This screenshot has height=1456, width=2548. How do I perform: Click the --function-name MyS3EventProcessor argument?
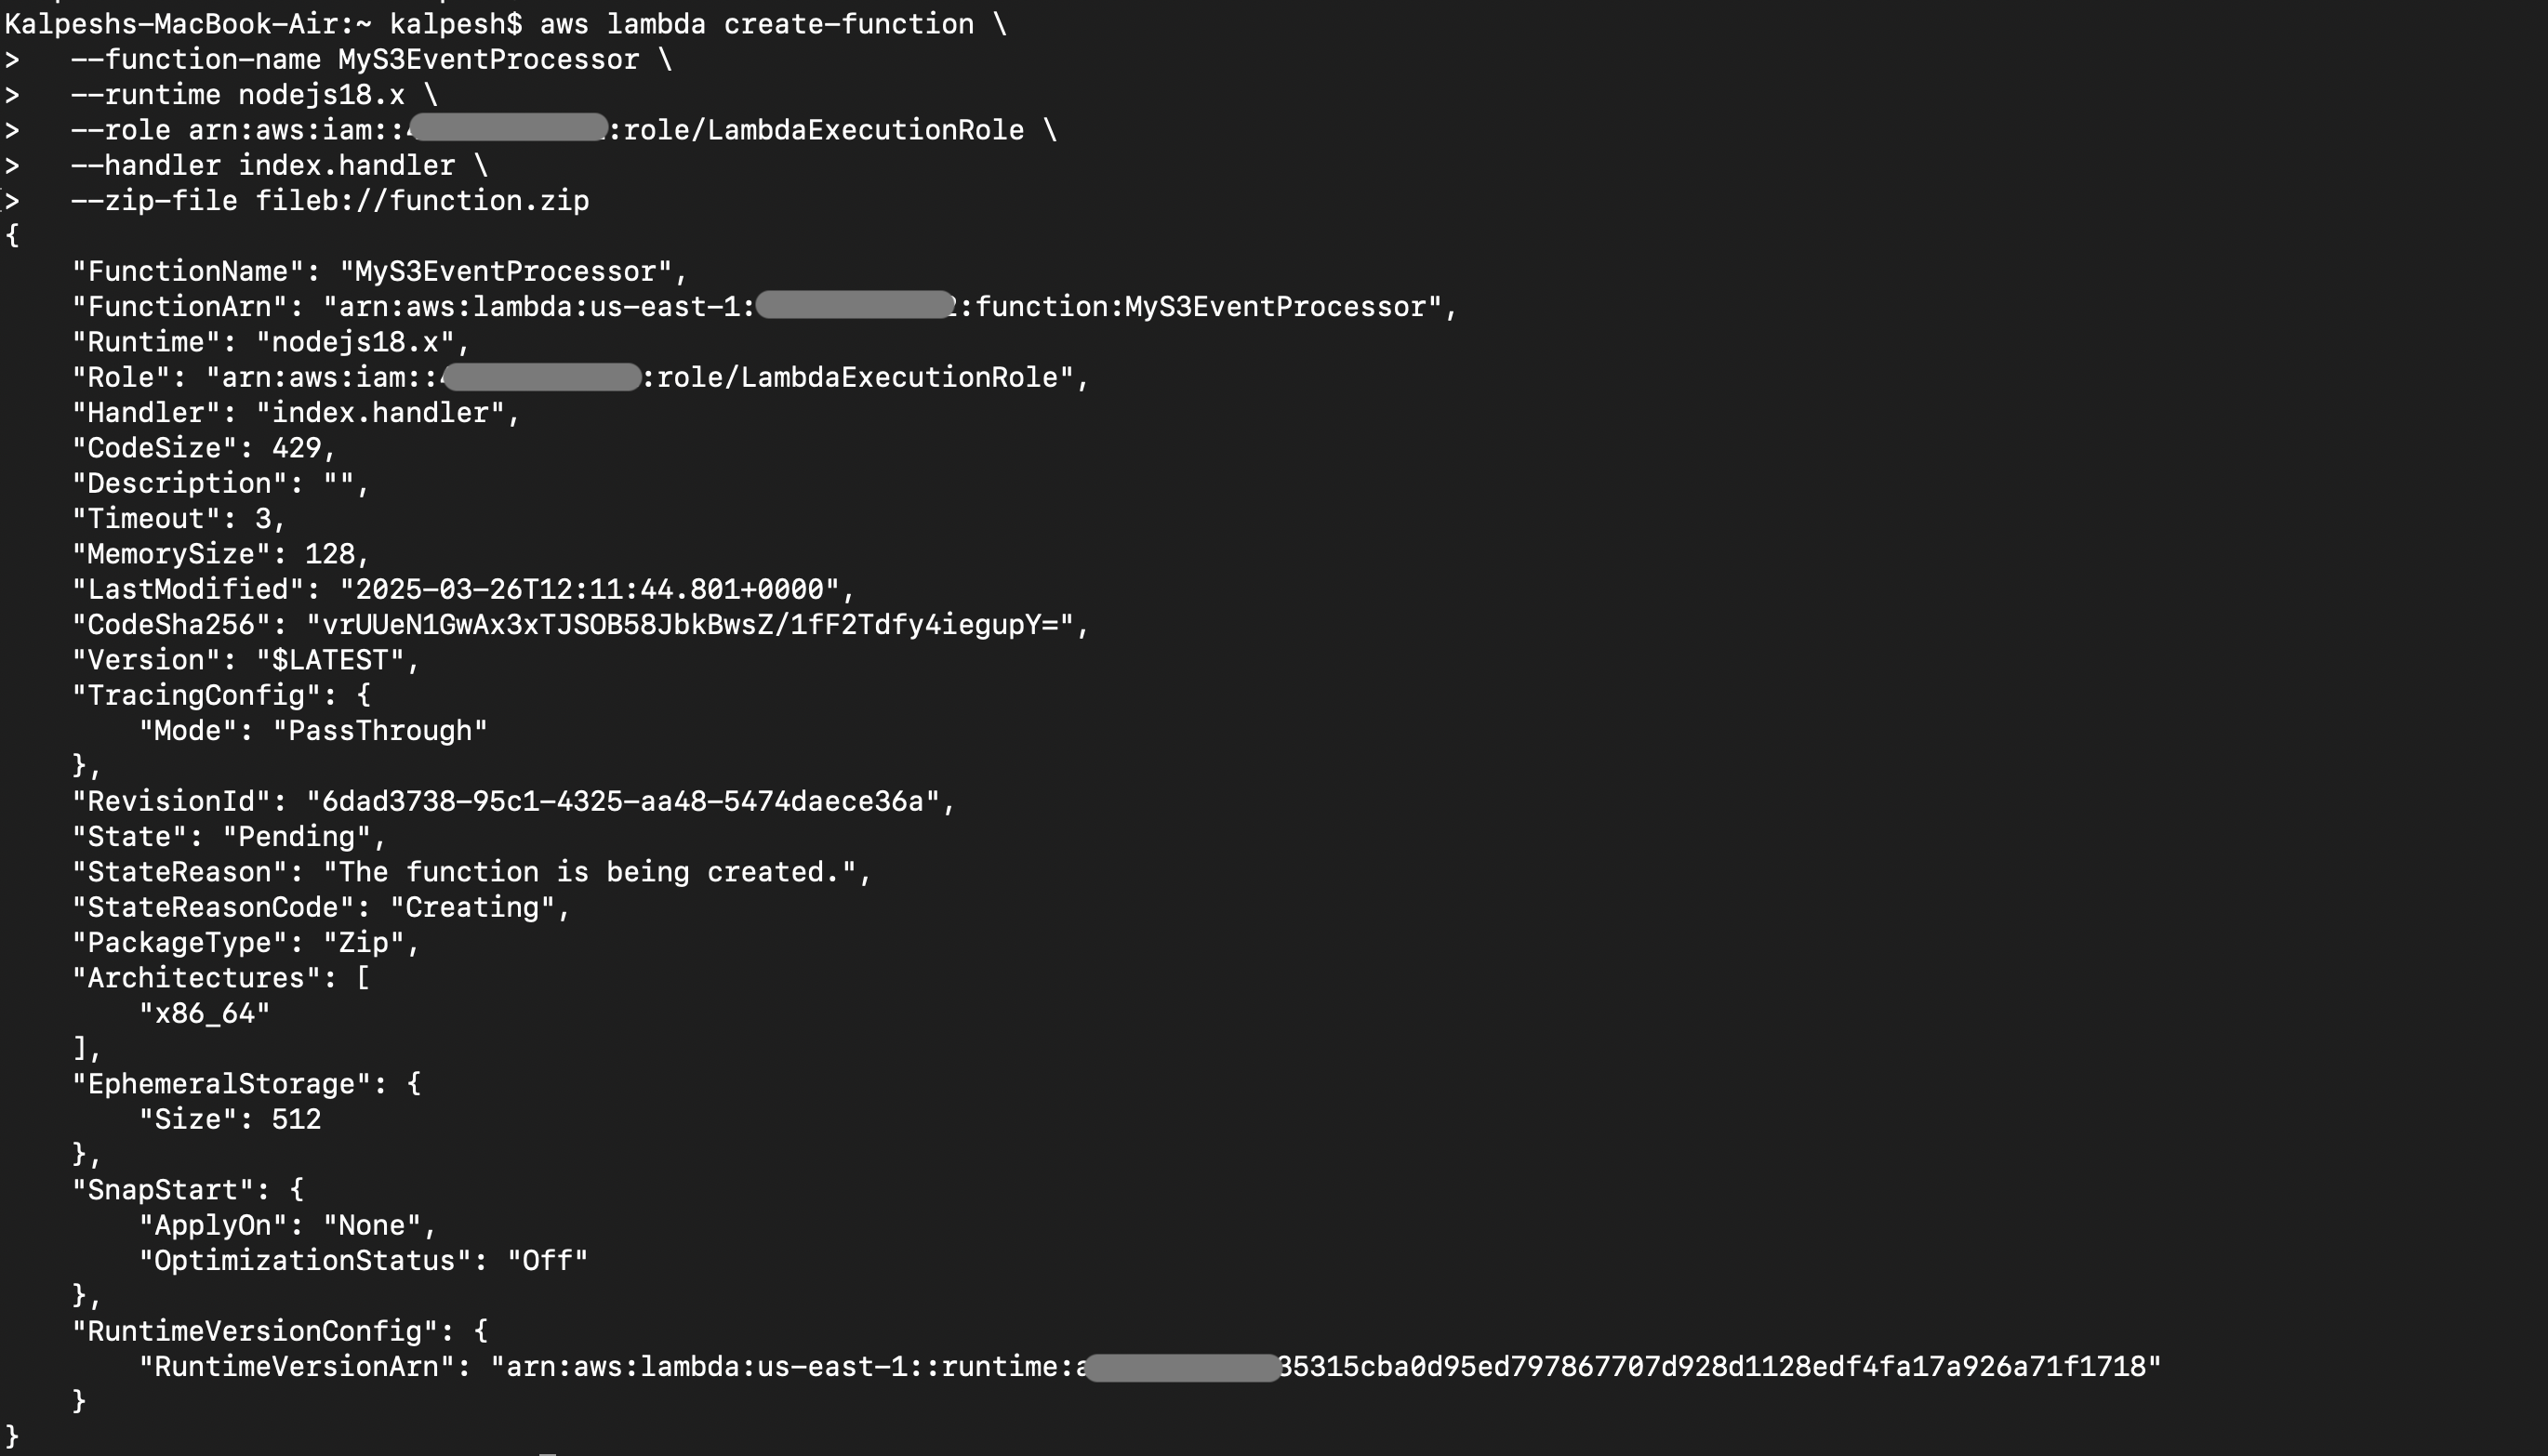[x=371, y=59]
